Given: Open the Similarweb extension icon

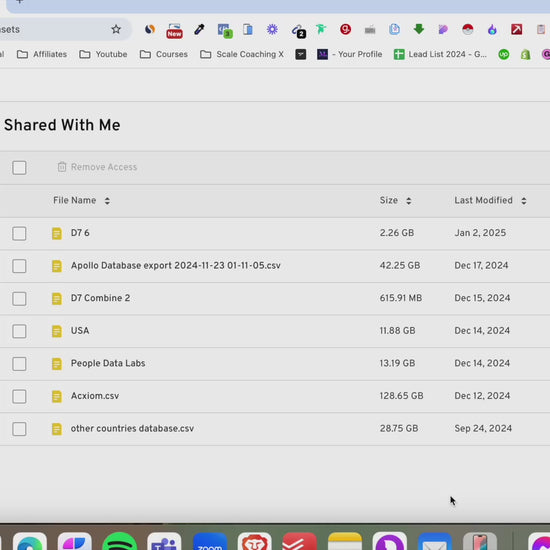Looking at the screenshot, I should [x=150, y=29].
